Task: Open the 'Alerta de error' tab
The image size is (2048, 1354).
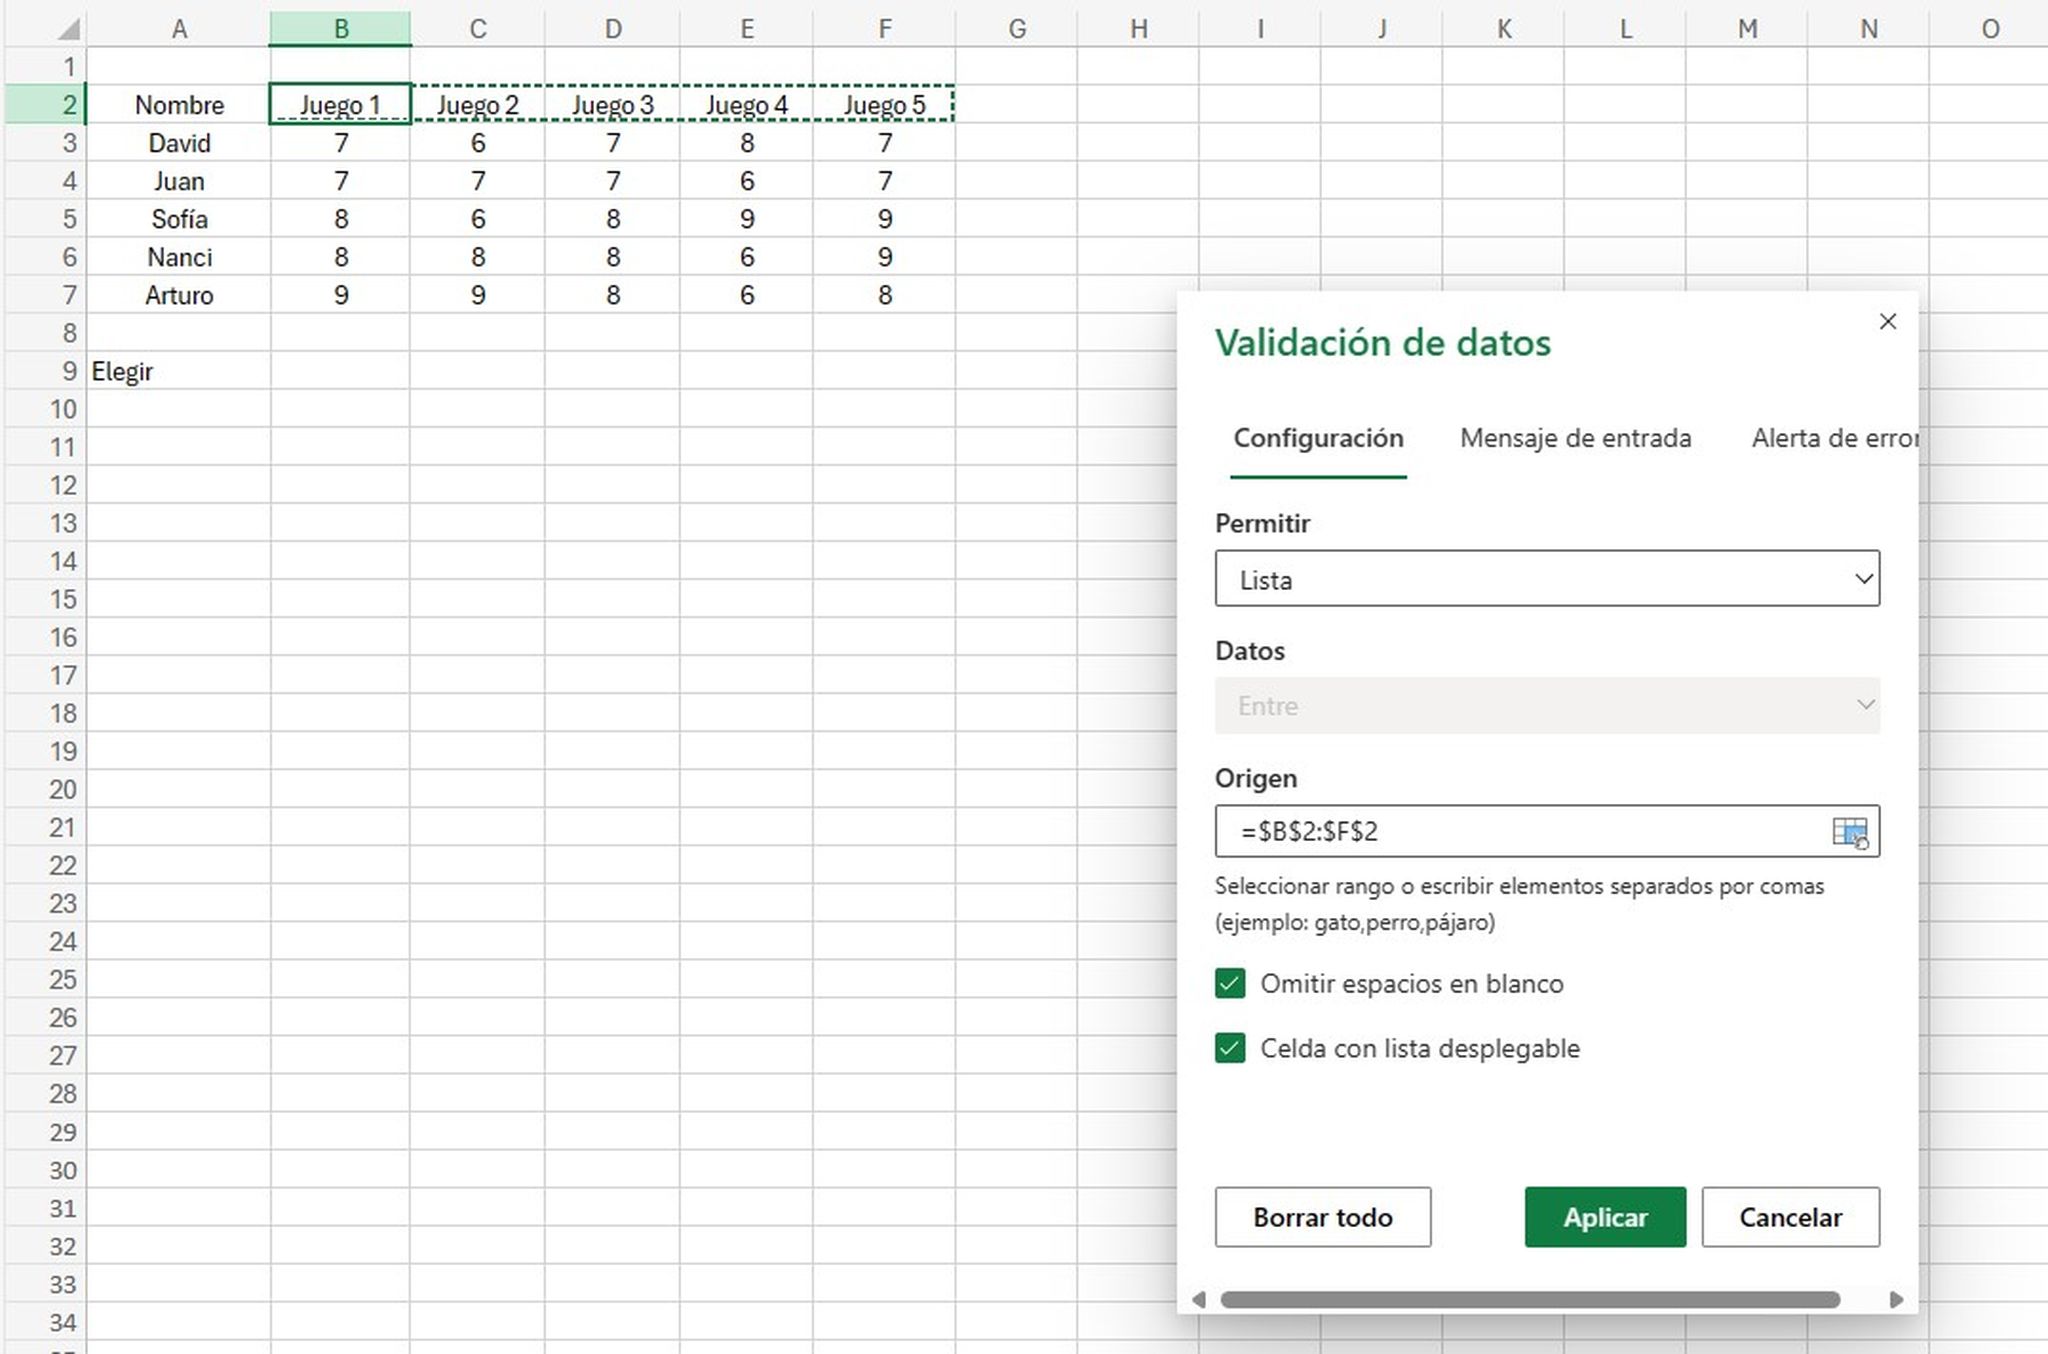Action: pos(1833,438)
